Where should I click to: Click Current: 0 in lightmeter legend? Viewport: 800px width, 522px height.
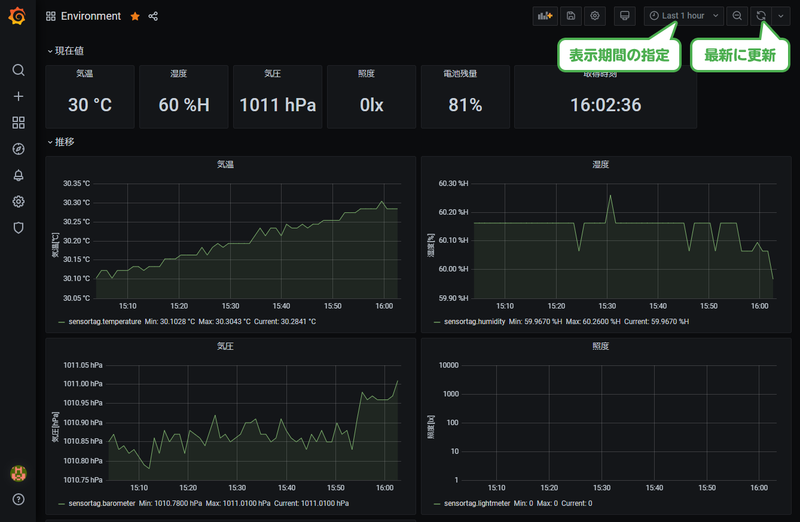(x=577, y=503)
